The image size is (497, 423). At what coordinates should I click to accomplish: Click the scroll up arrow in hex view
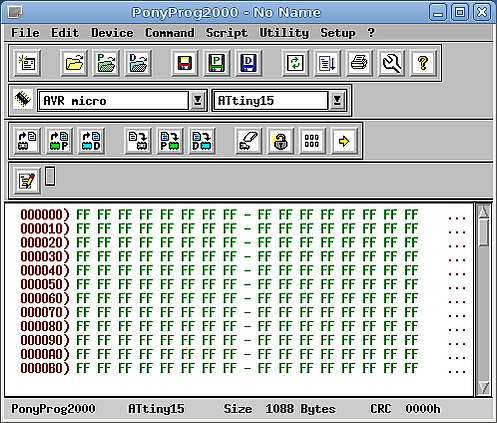tap(483, 212)
